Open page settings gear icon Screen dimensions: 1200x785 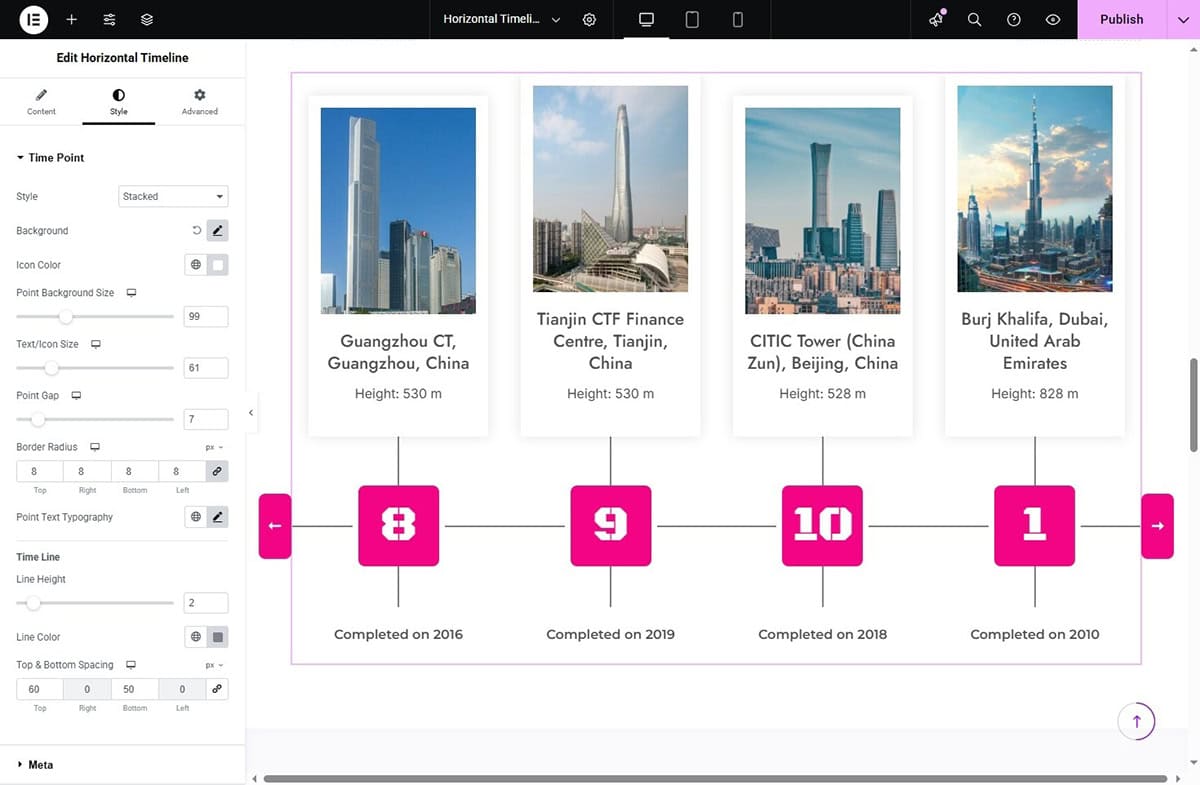[589, 19]
